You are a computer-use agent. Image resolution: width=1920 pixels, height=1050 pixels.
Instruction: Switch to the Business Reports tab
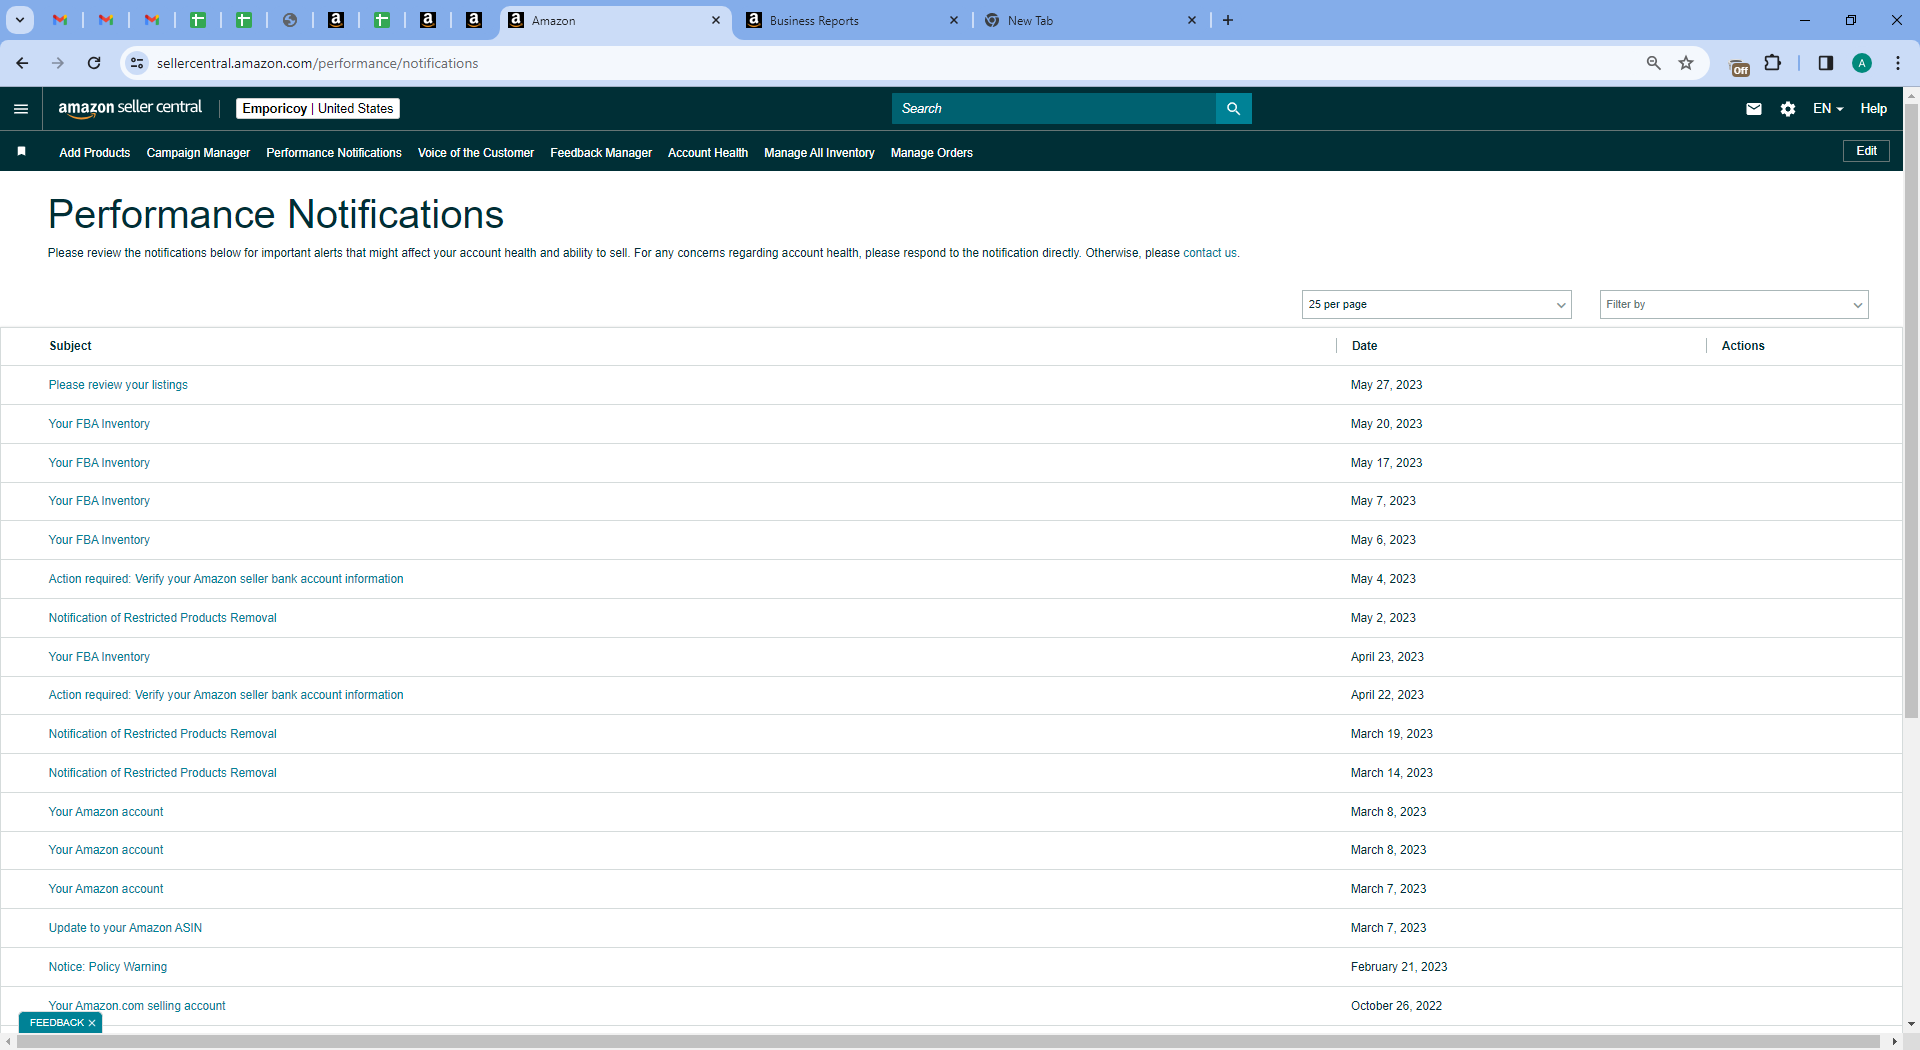coord(852,20)
